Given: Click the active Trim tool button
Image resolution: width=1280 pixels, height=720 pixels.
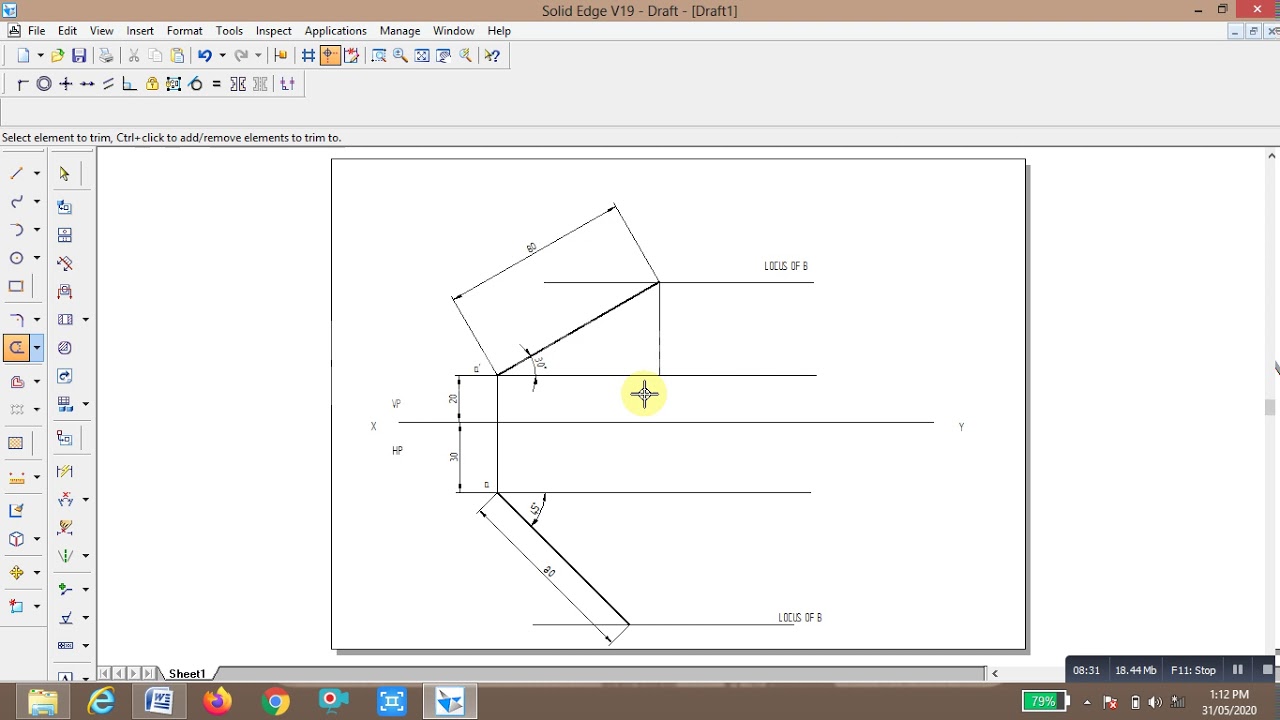Looking at the screenshot, I should click(16, 348).
